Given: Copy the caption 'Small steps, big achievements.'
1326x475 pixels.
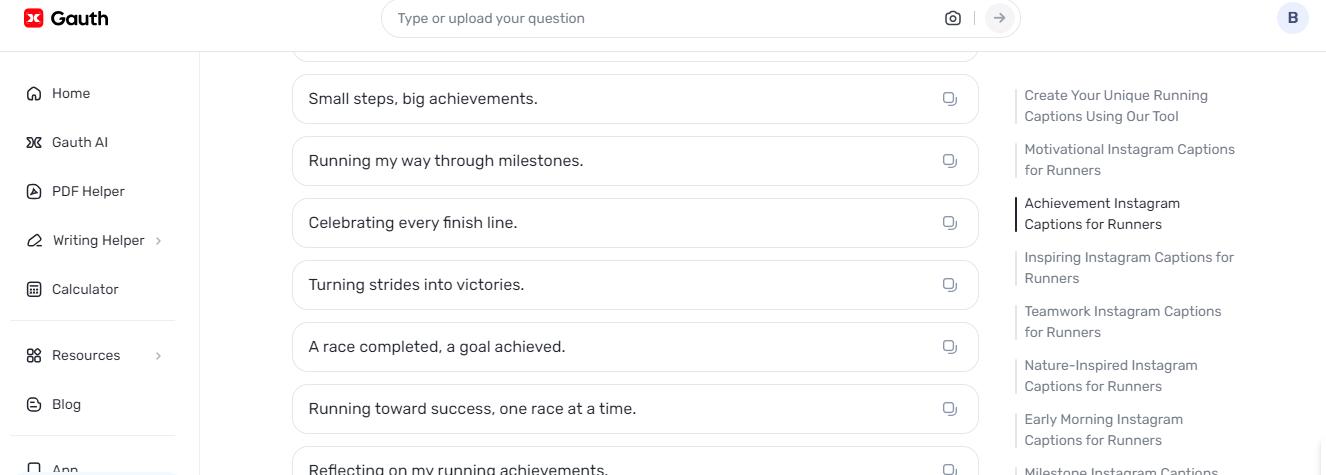Looking at the screenshot, I should [950, 99].
